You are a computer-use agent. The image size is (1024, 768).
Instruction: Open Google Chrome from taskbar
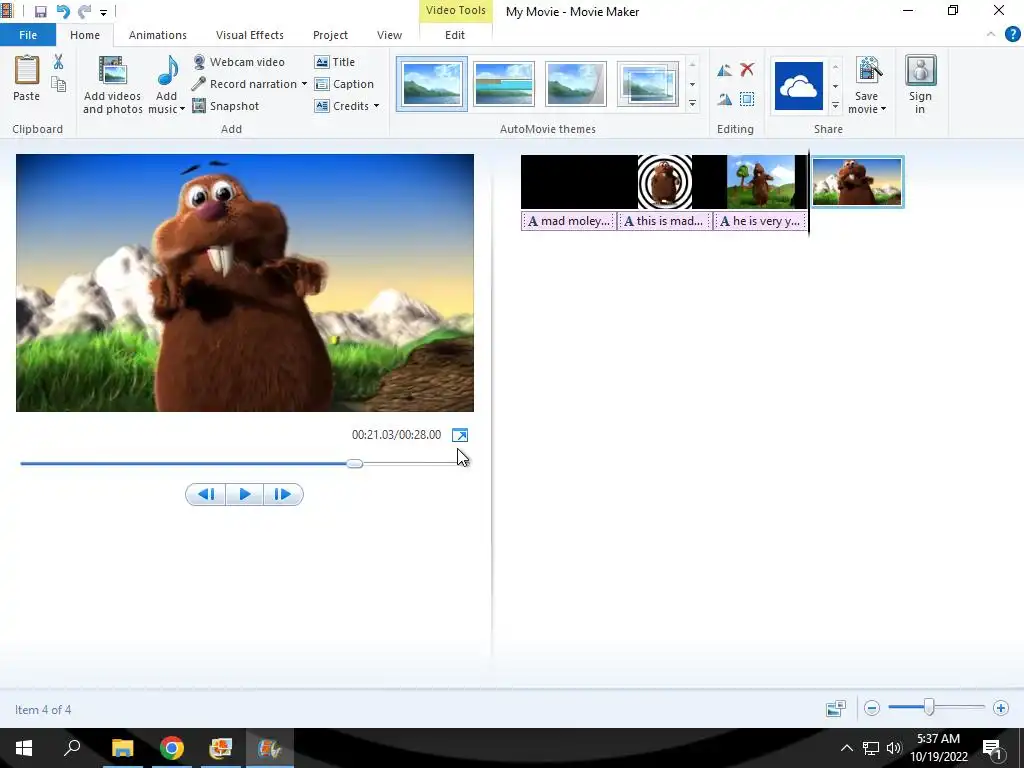coord(172,748)
